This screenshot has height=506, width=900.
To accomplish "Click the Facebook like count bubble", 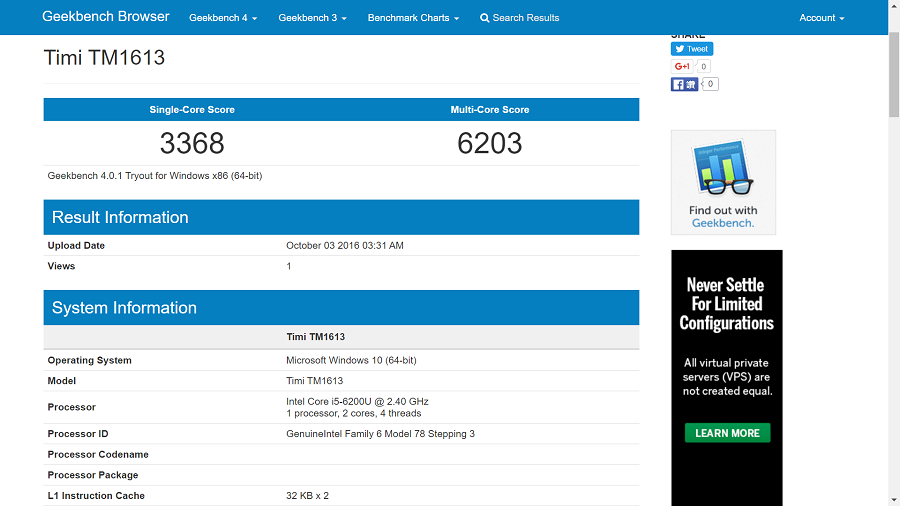I will (710, 84).
